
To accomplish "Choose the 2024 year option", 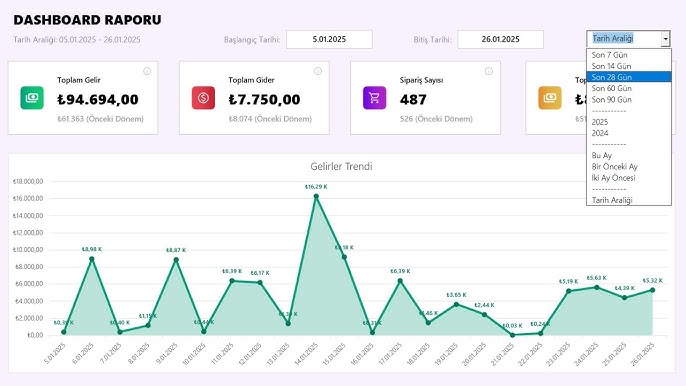I will (x=629, y=133).
